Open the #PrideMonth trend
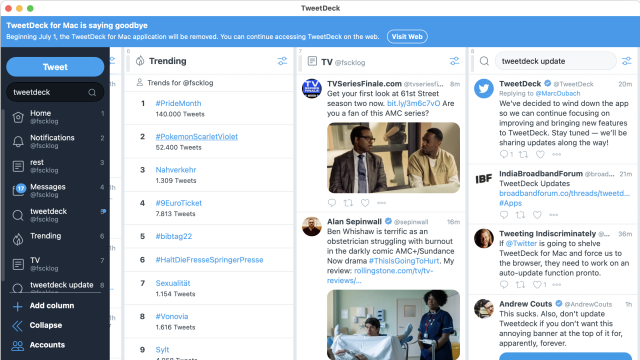This screenshot has height=360, width=640. coord(178,104)
